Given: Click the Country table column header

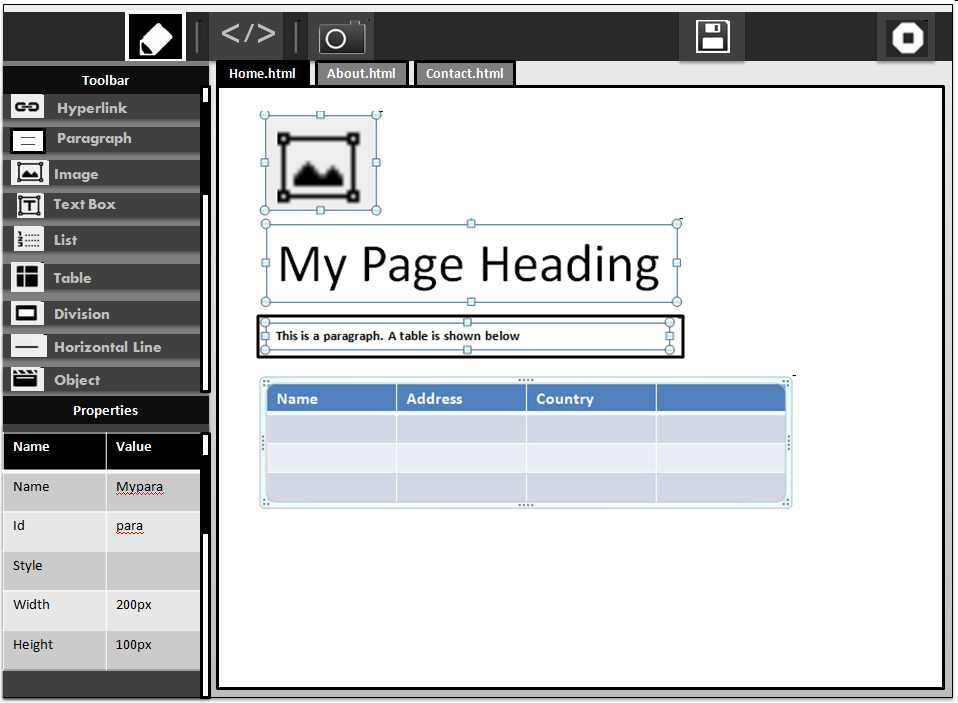Looking at the screenshot, I should tap(565, 399).
